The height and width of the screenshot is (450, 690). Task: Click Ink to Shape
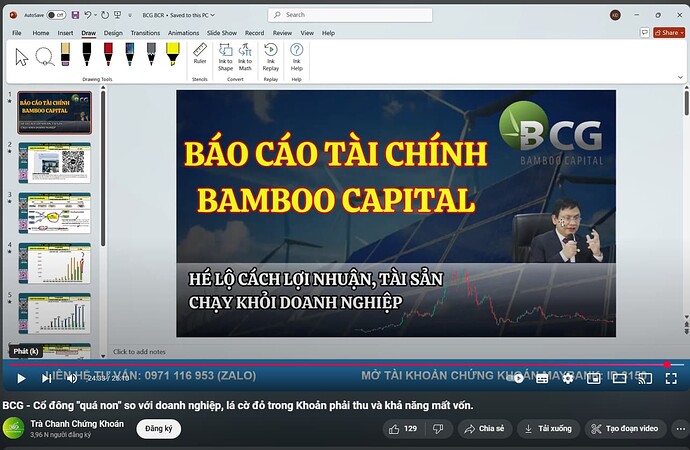(225, 57)
